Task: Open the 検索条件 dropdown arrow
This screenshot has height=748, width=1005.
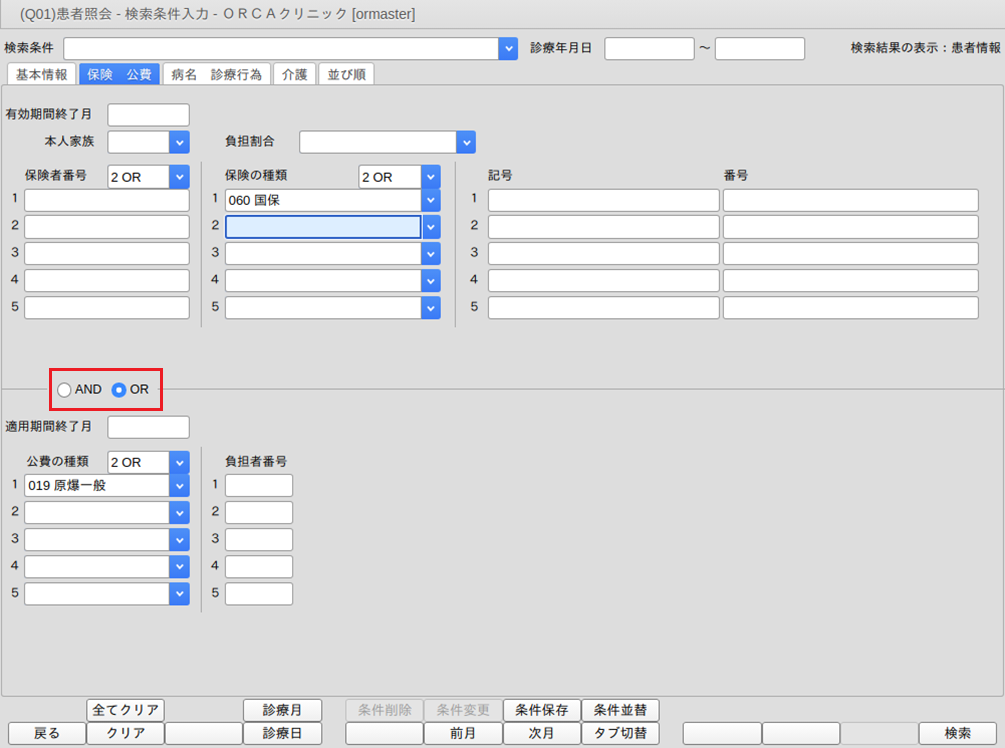Action: tap(508, 48)
